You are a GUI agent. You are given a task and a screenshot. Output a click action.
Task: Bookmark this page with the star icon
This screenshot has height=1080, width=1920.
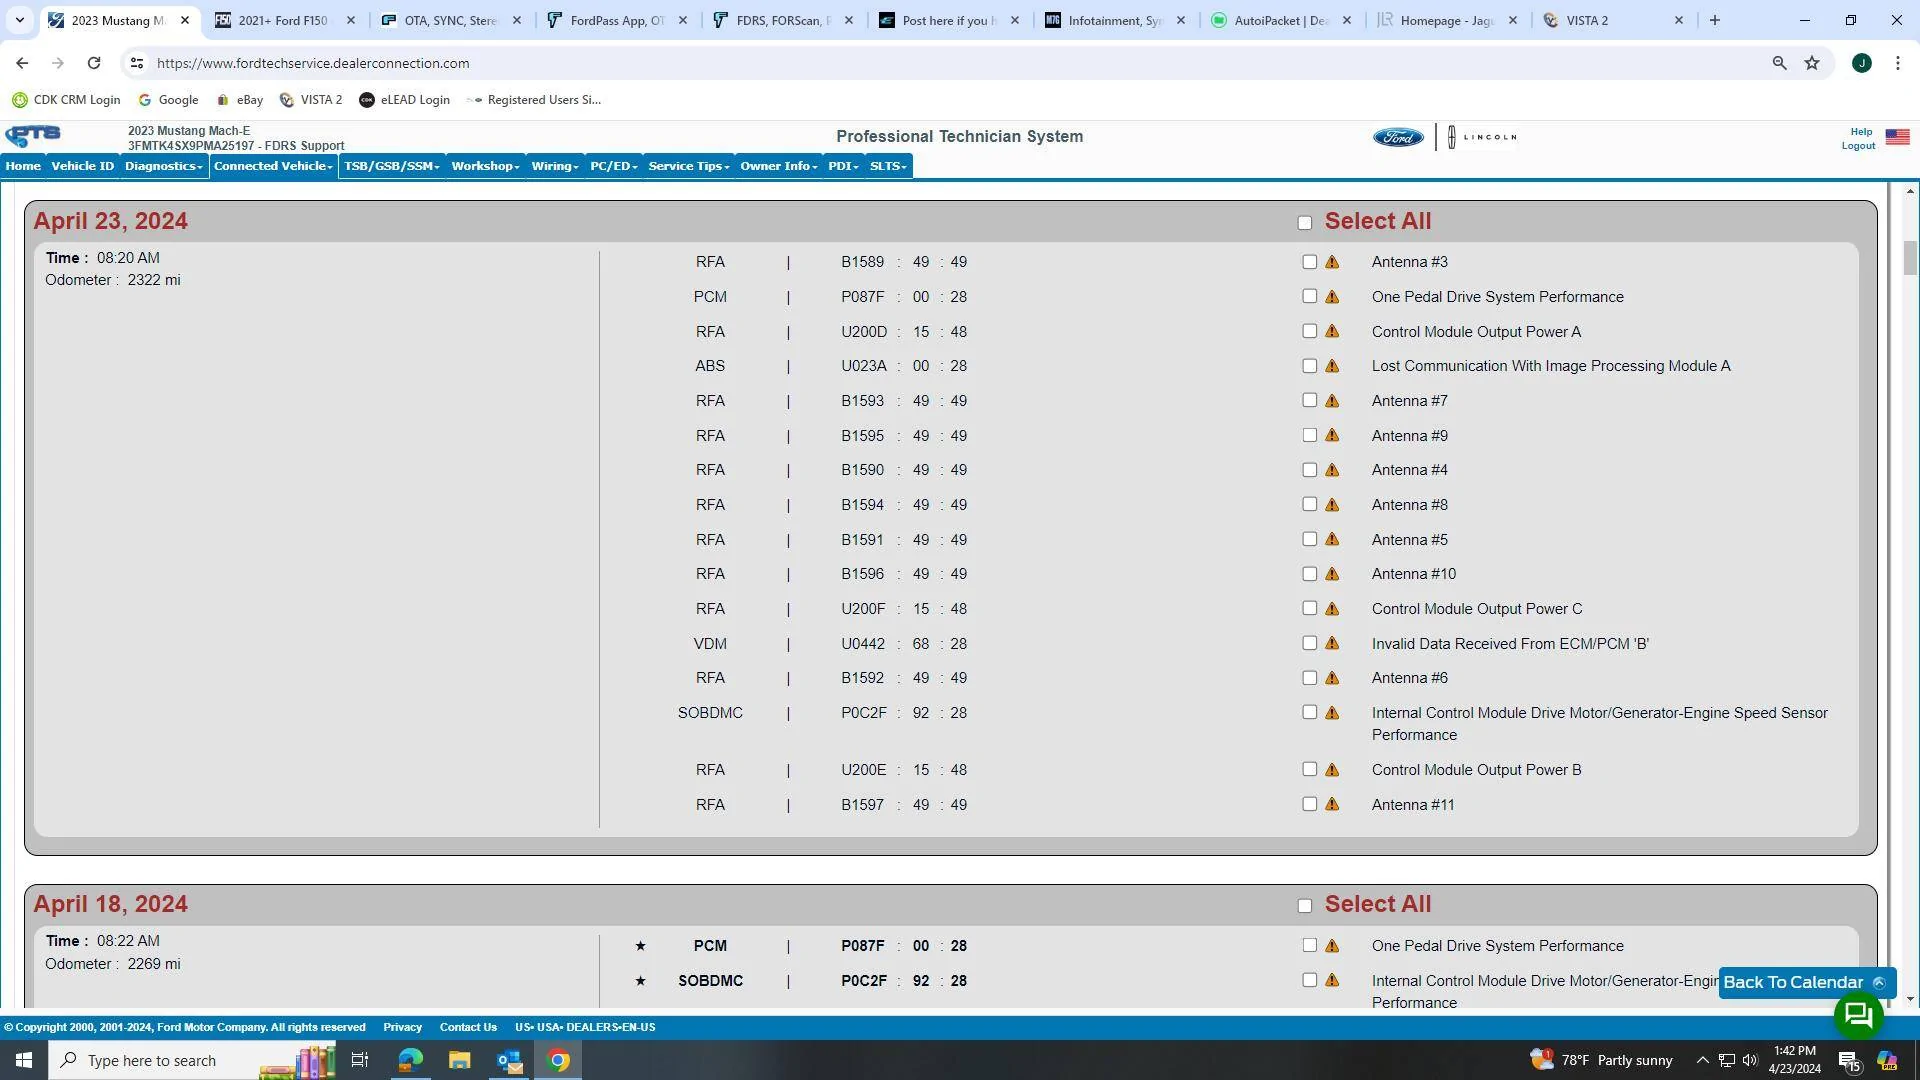pyautogui.click(x=1812, y=63)
